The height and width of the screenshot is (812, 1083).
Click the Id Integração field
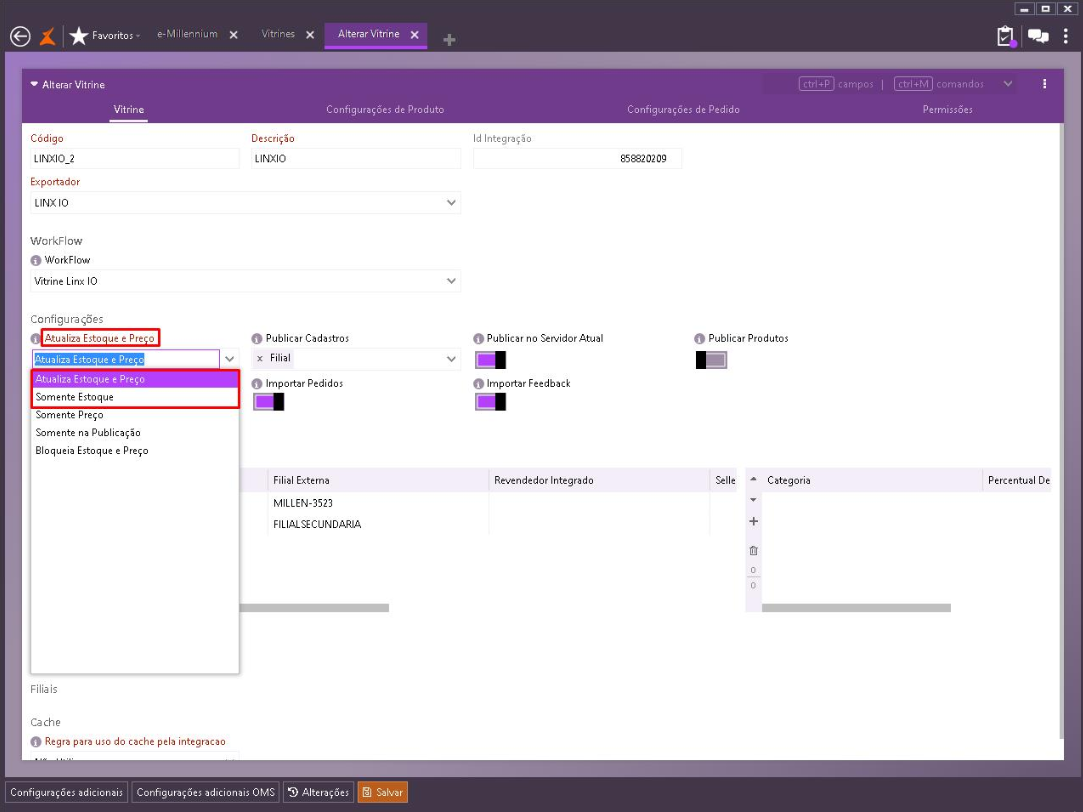(577, 158)
